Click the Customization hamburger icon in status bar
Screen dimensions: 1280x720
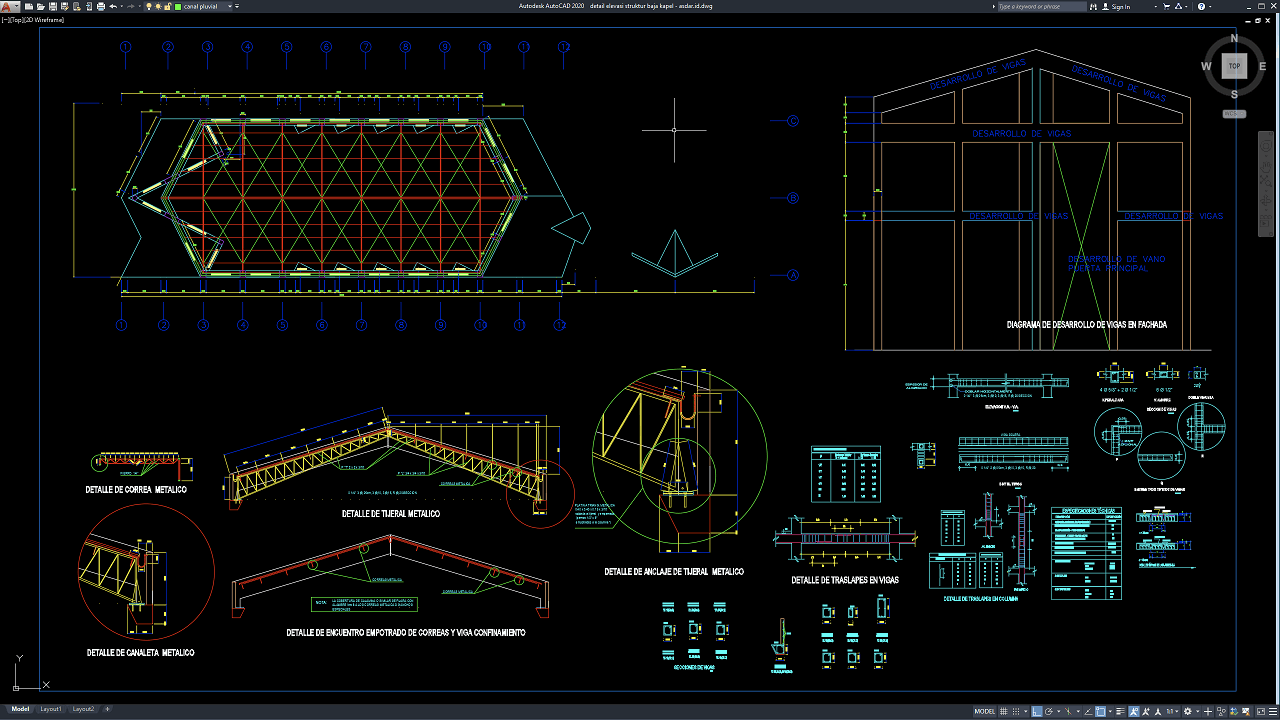click(1272, 711)
